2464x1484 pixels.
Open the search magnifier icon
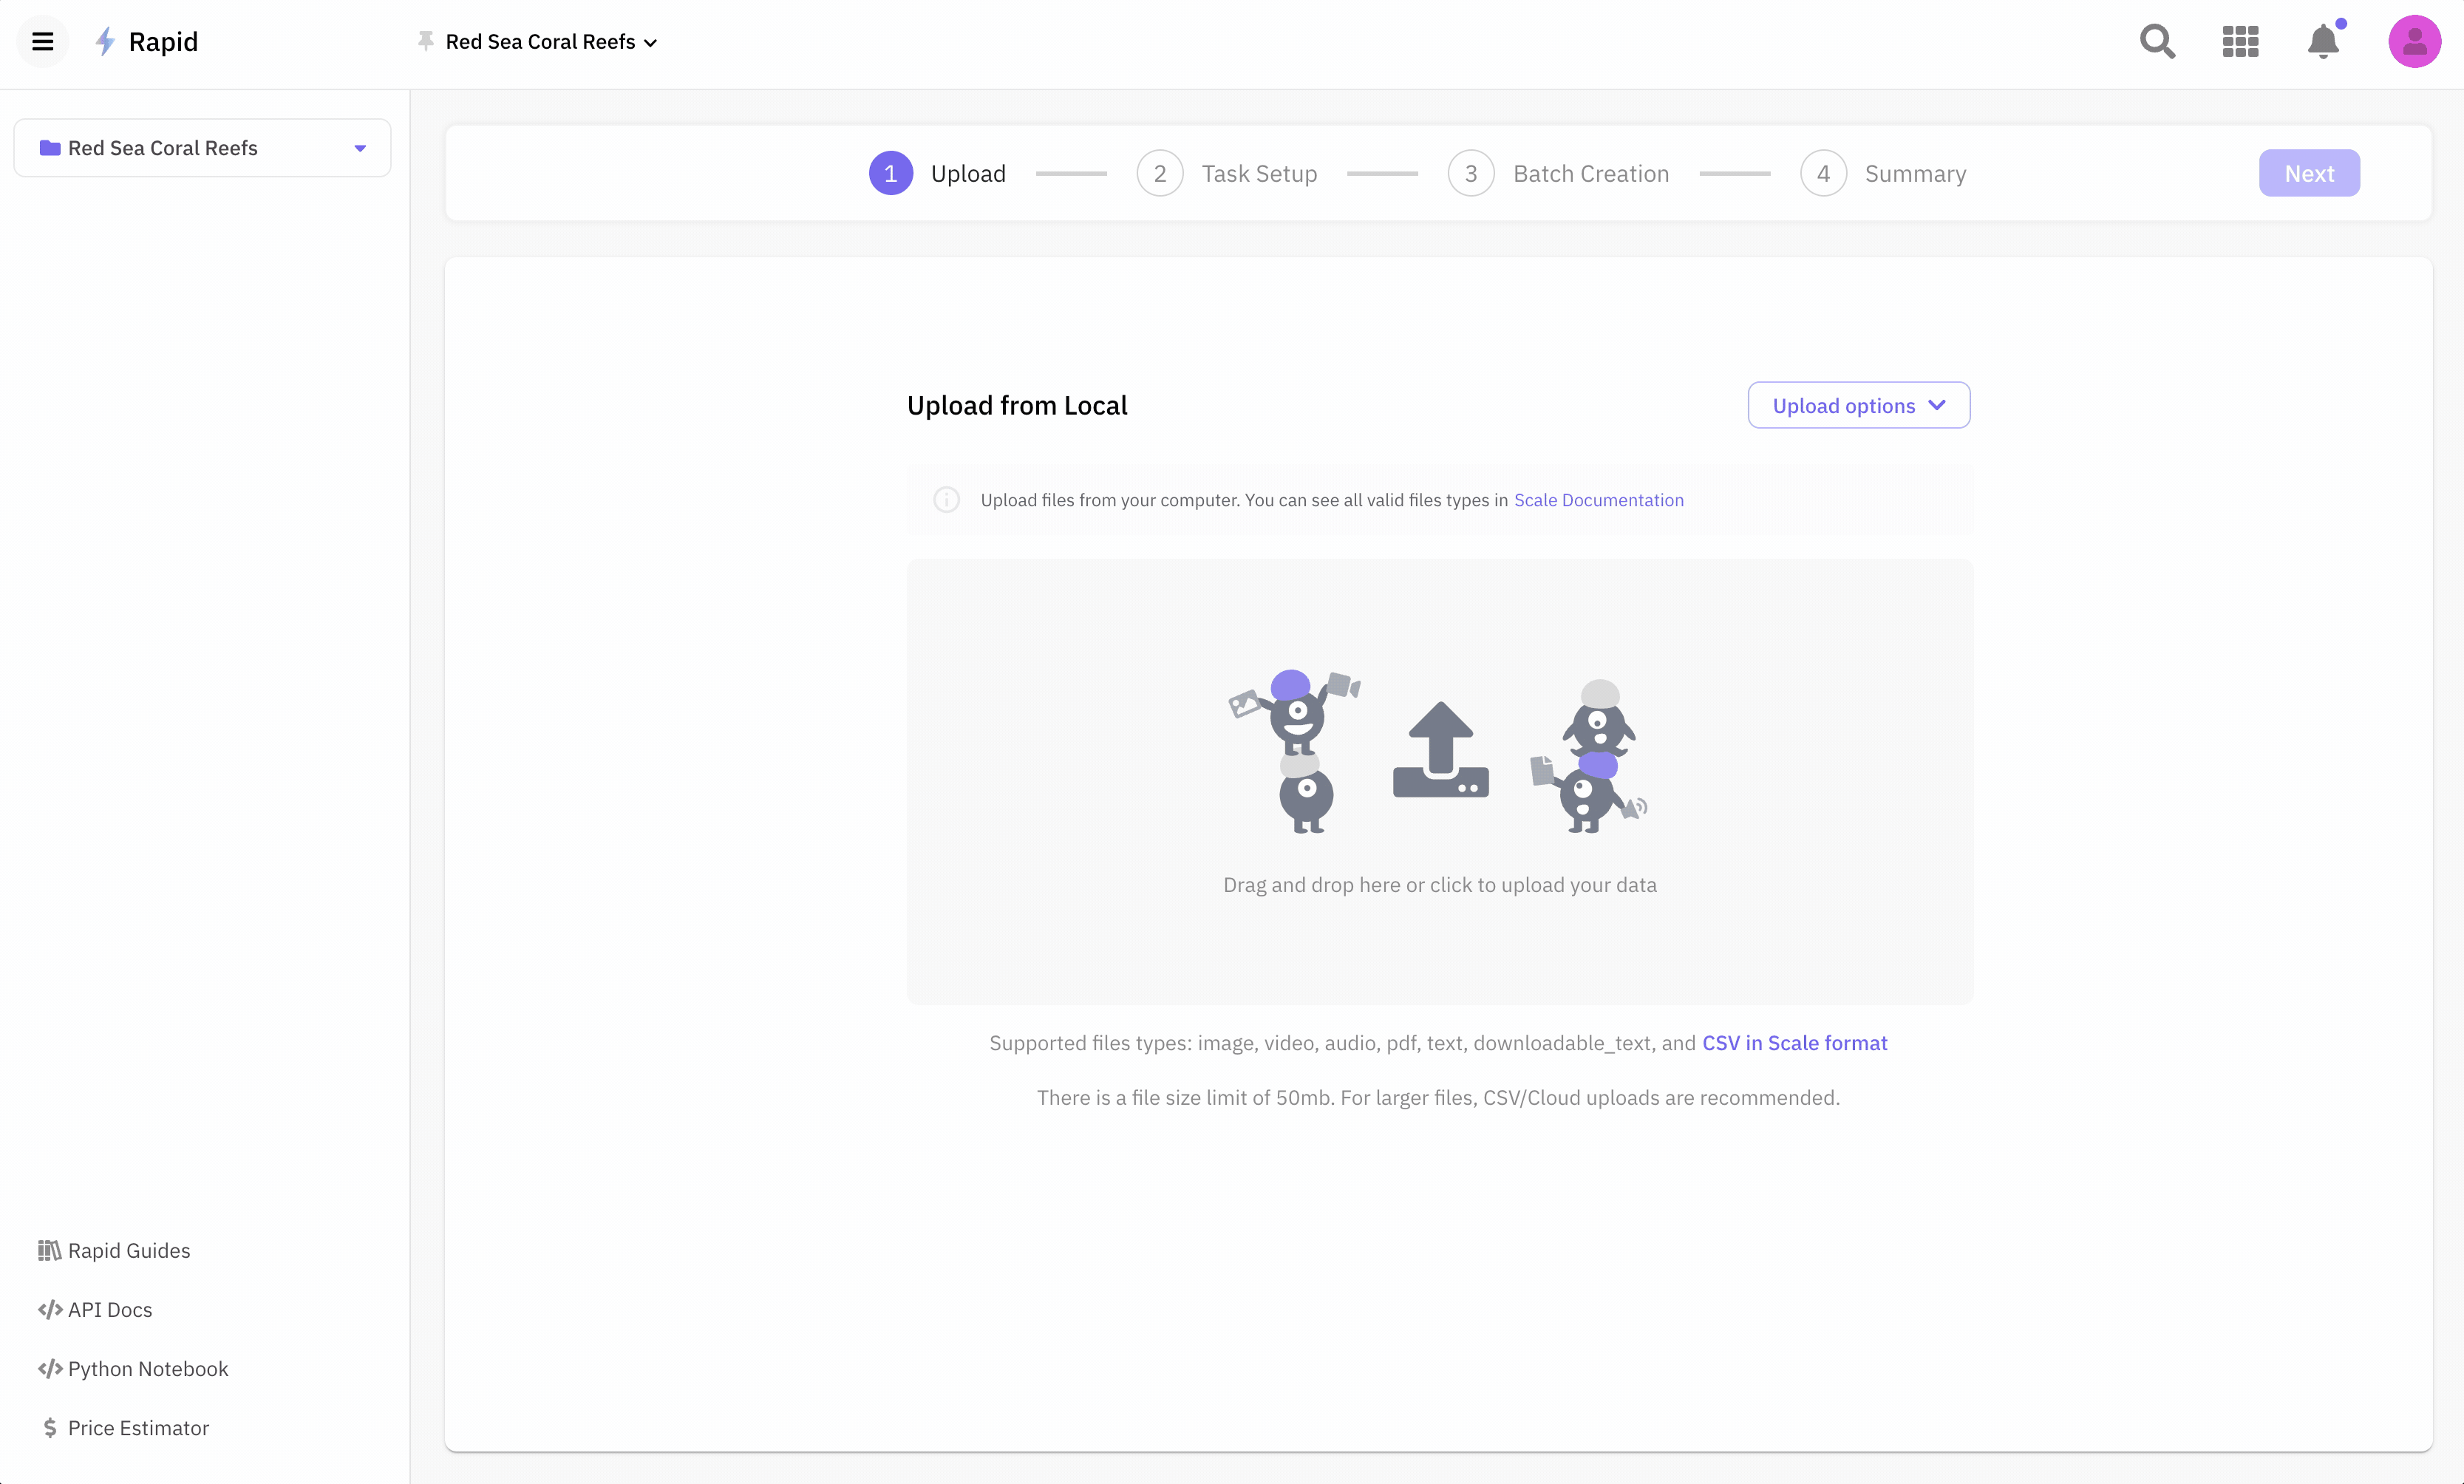(2157, 41)
